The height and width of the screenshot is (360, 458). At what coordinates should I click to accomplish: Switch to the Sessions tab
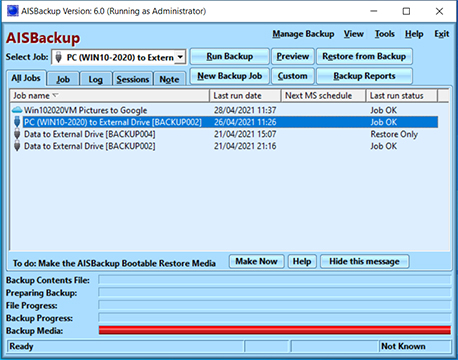[133, 79]
